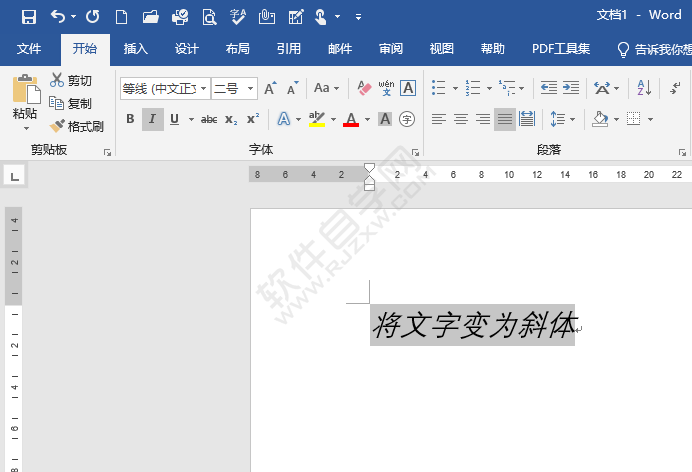Screen dimensions: 692x472
Task: Toggle Underline formatting
Action: (174, 119)
